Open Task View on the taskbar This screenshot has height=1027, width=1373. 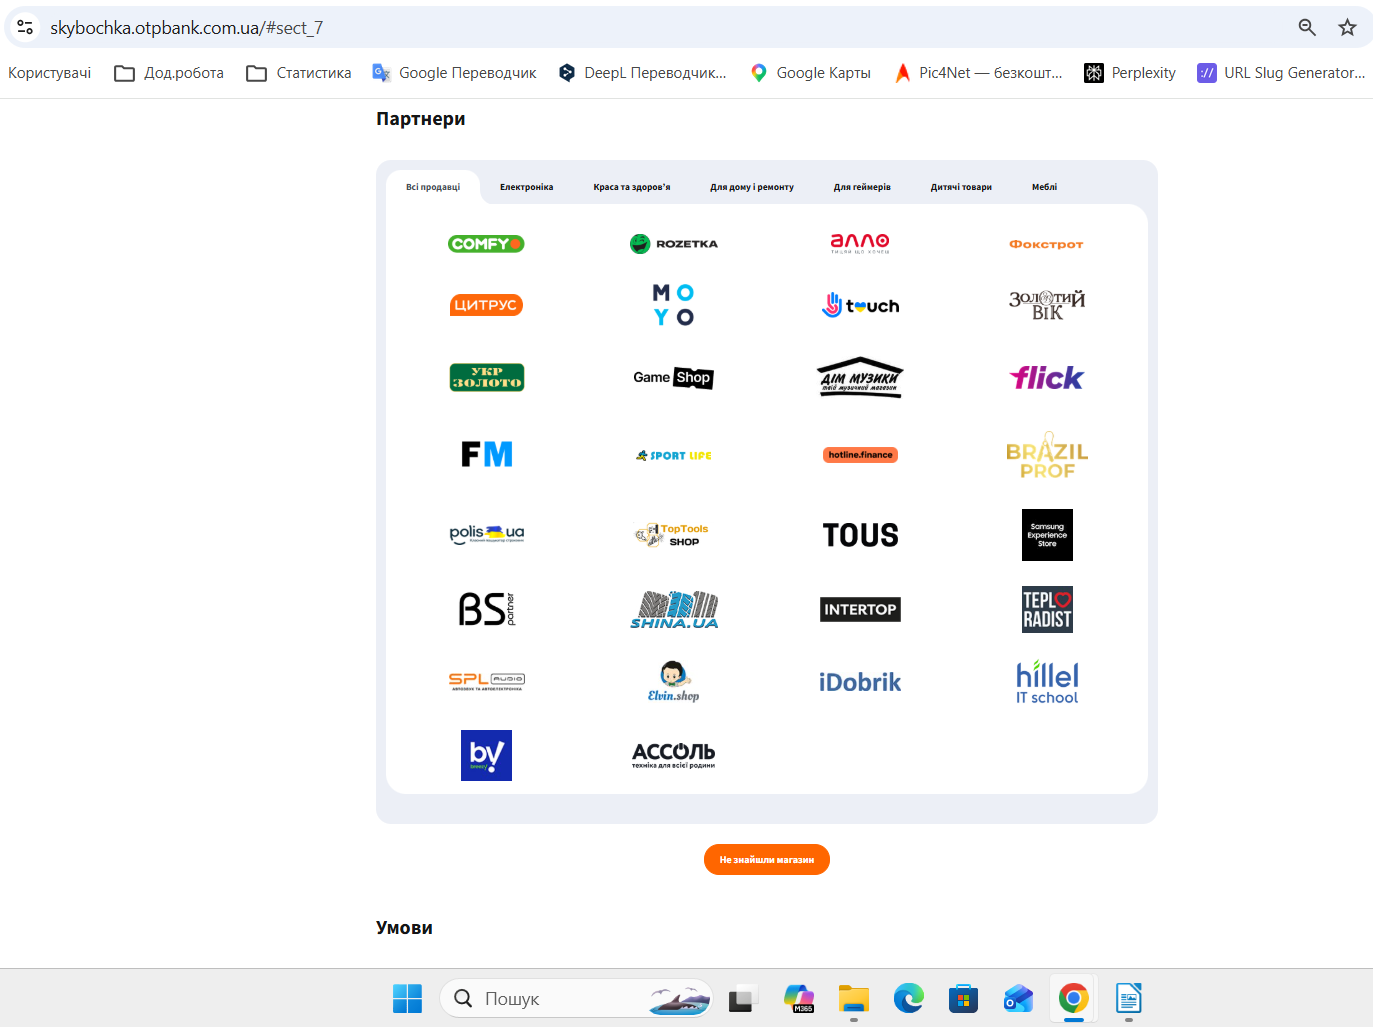(x=743, y=998)
